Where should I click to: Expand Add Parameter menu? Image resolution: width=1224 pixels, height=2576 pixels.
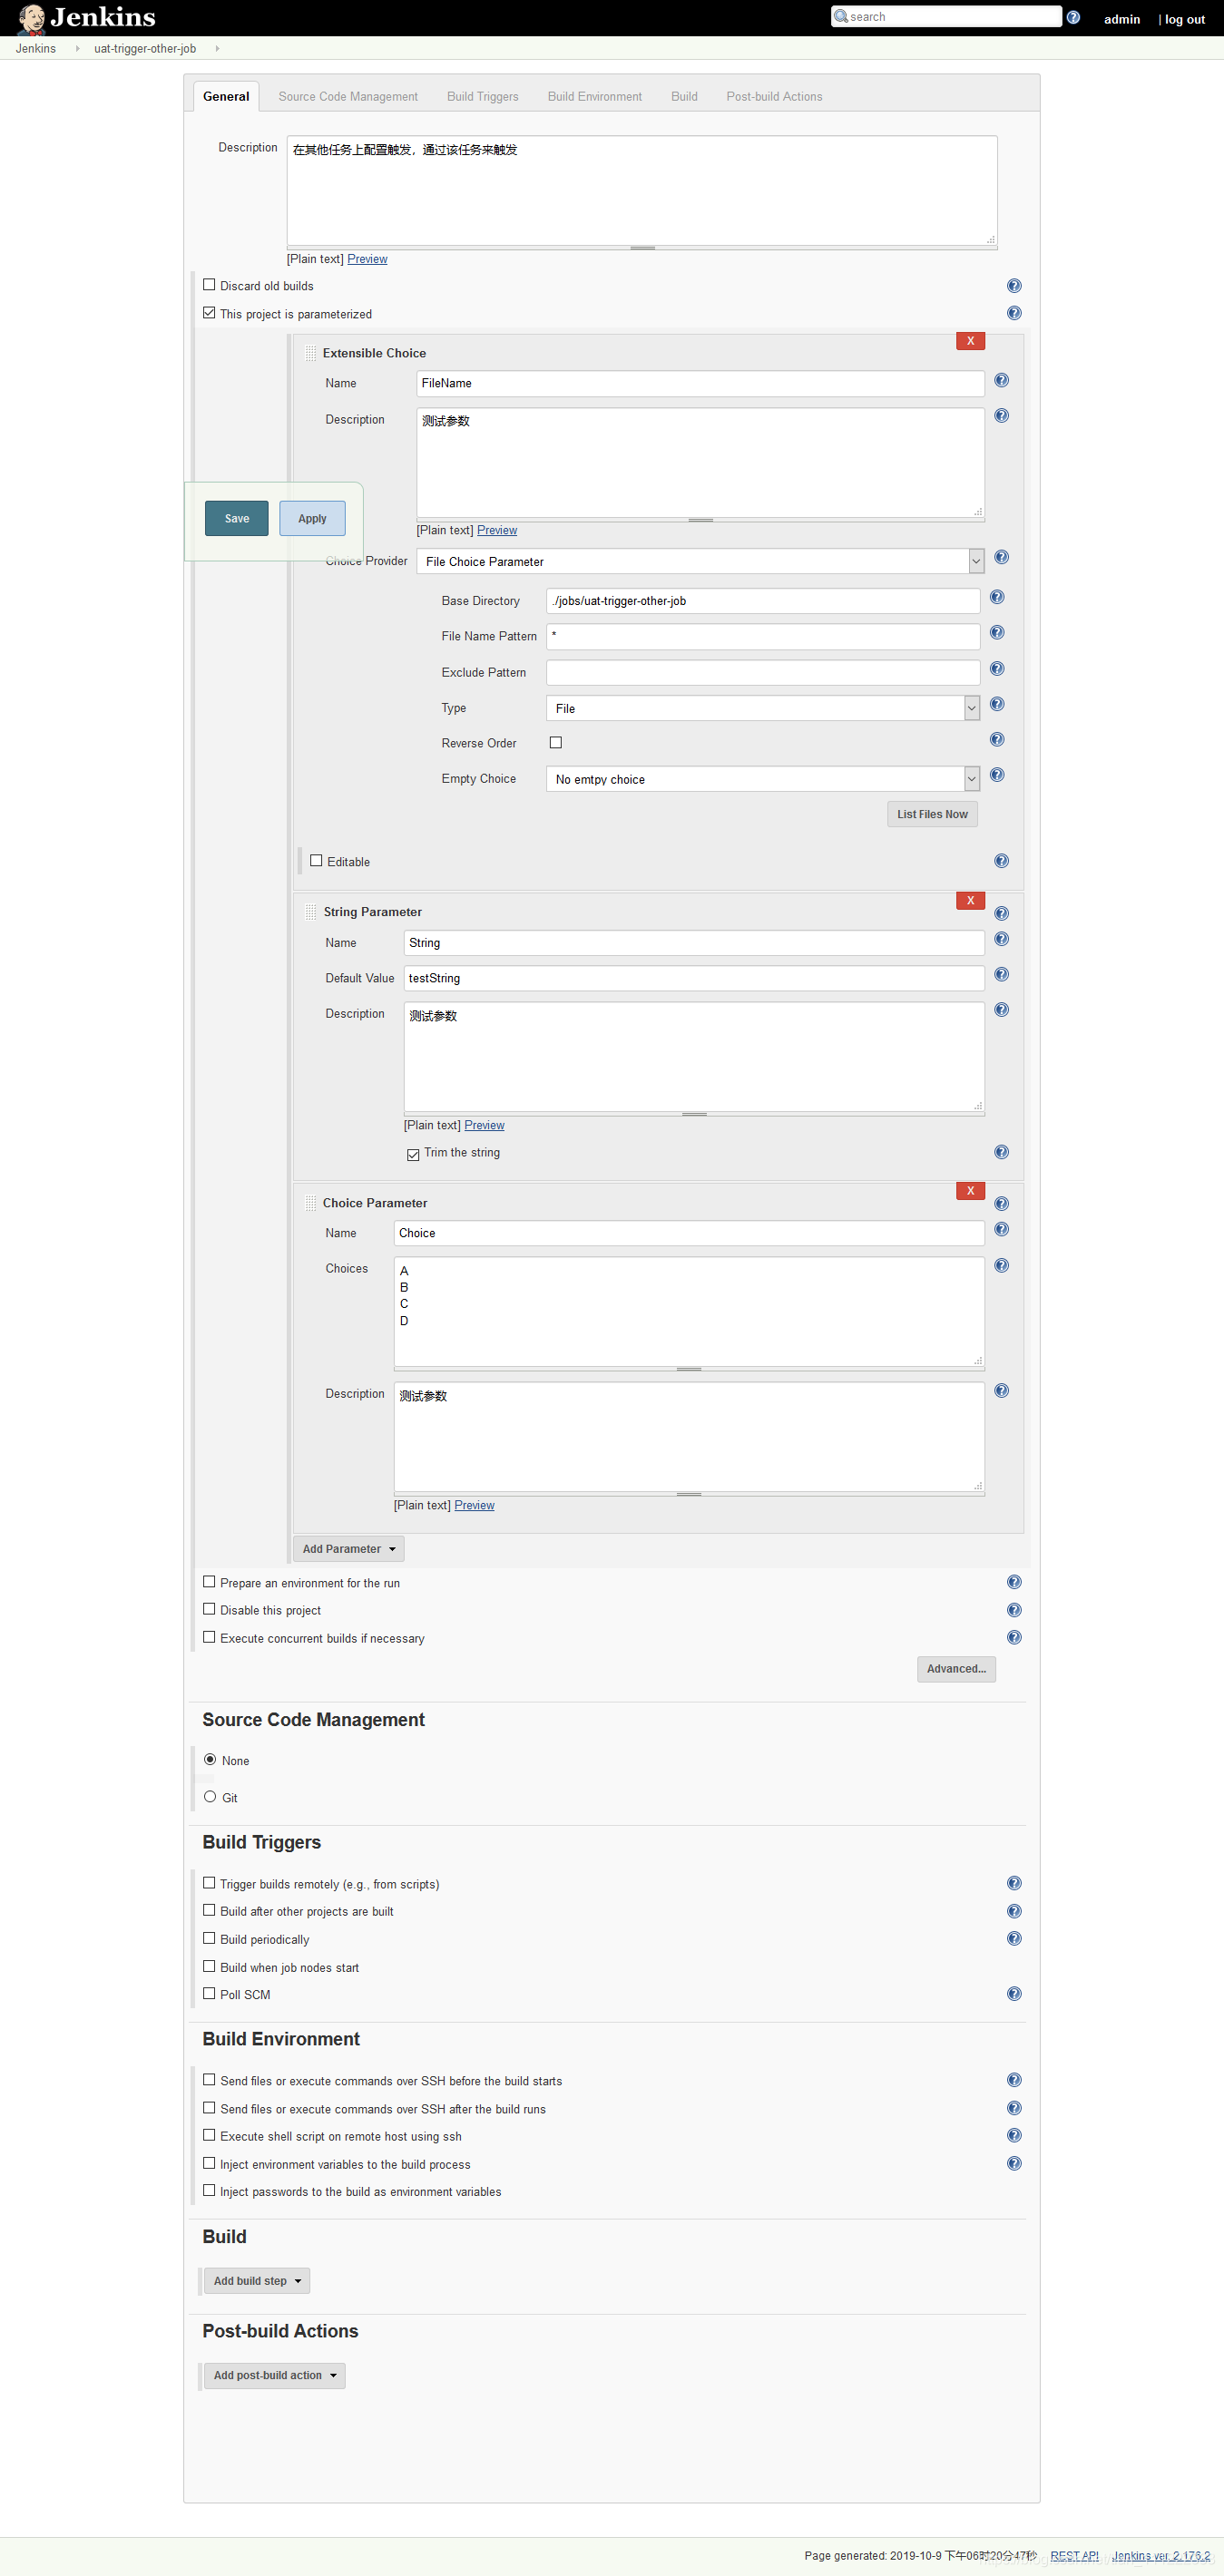pos(349,1549)
